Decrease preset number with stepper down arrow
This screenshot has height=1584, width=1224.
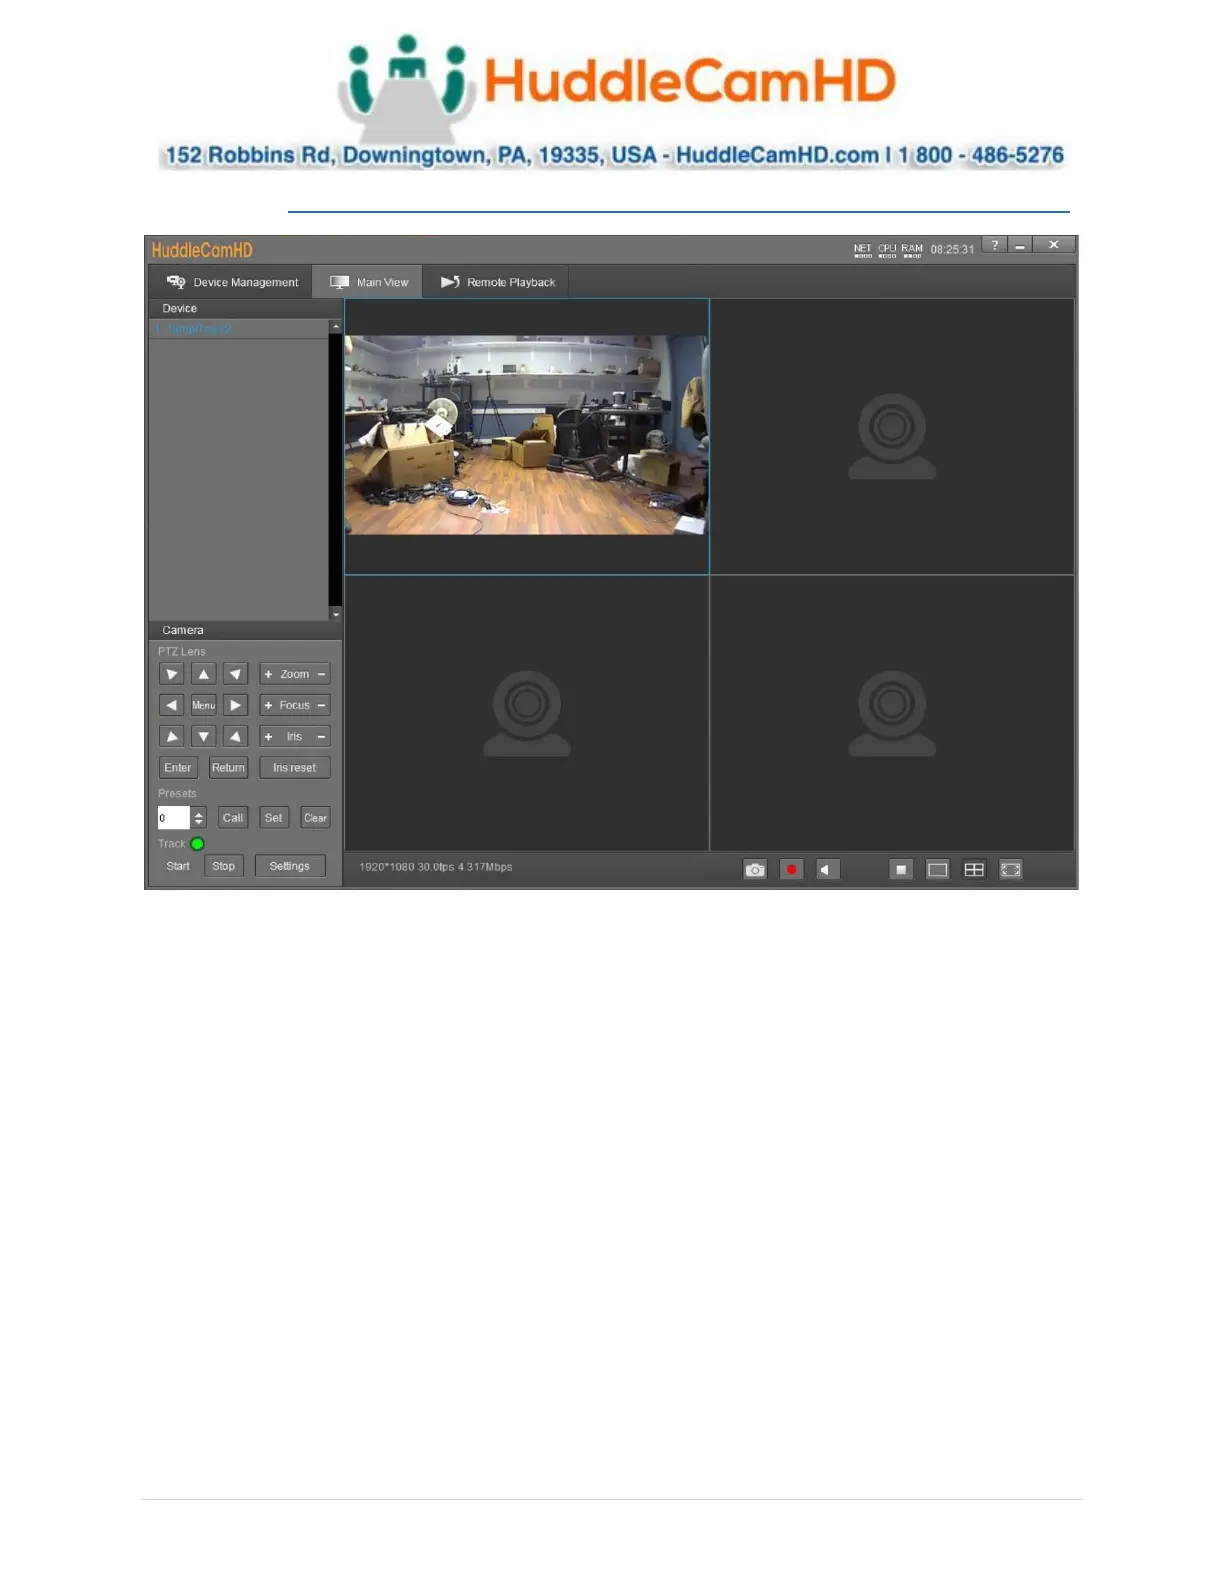[198, 824]
